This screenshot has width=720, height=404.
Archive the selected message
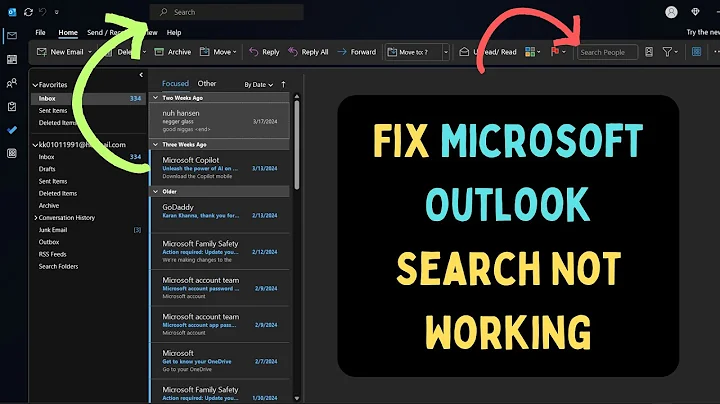[173, 52]
